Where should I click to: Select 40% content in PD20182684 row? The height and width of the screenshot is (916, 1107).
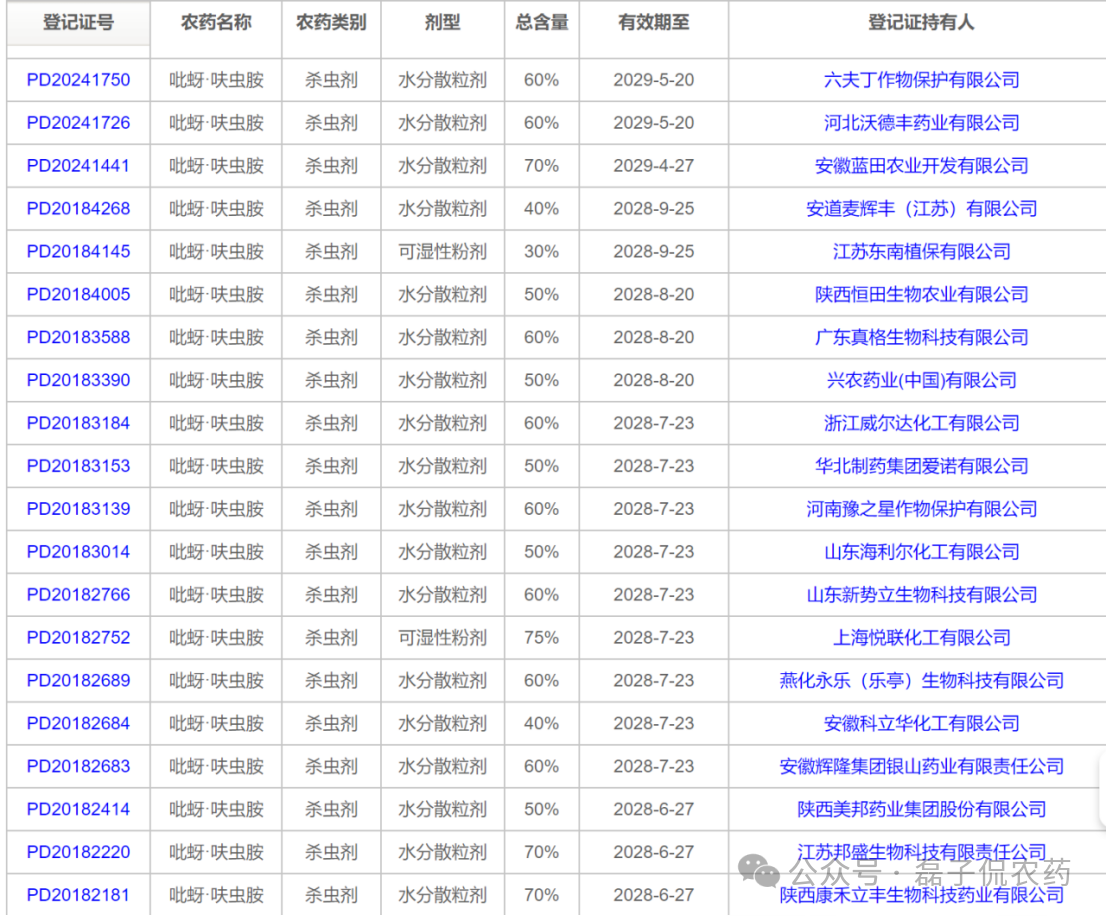pyautogui.click(x=541, y=723)
